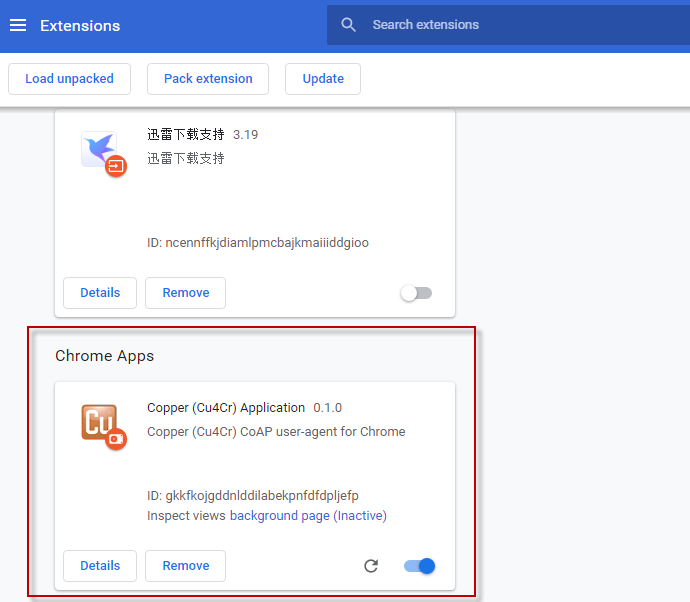
Task: Click Pack extension button
Action: 208,79
